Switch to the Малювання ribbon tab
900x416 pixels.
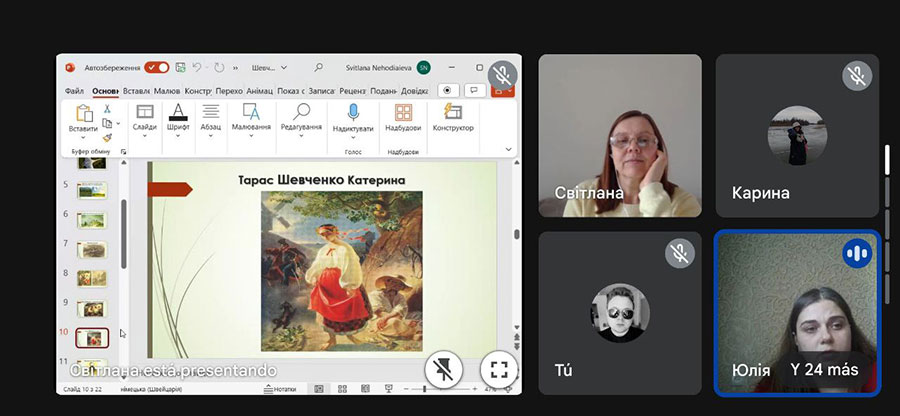(167, 91)
